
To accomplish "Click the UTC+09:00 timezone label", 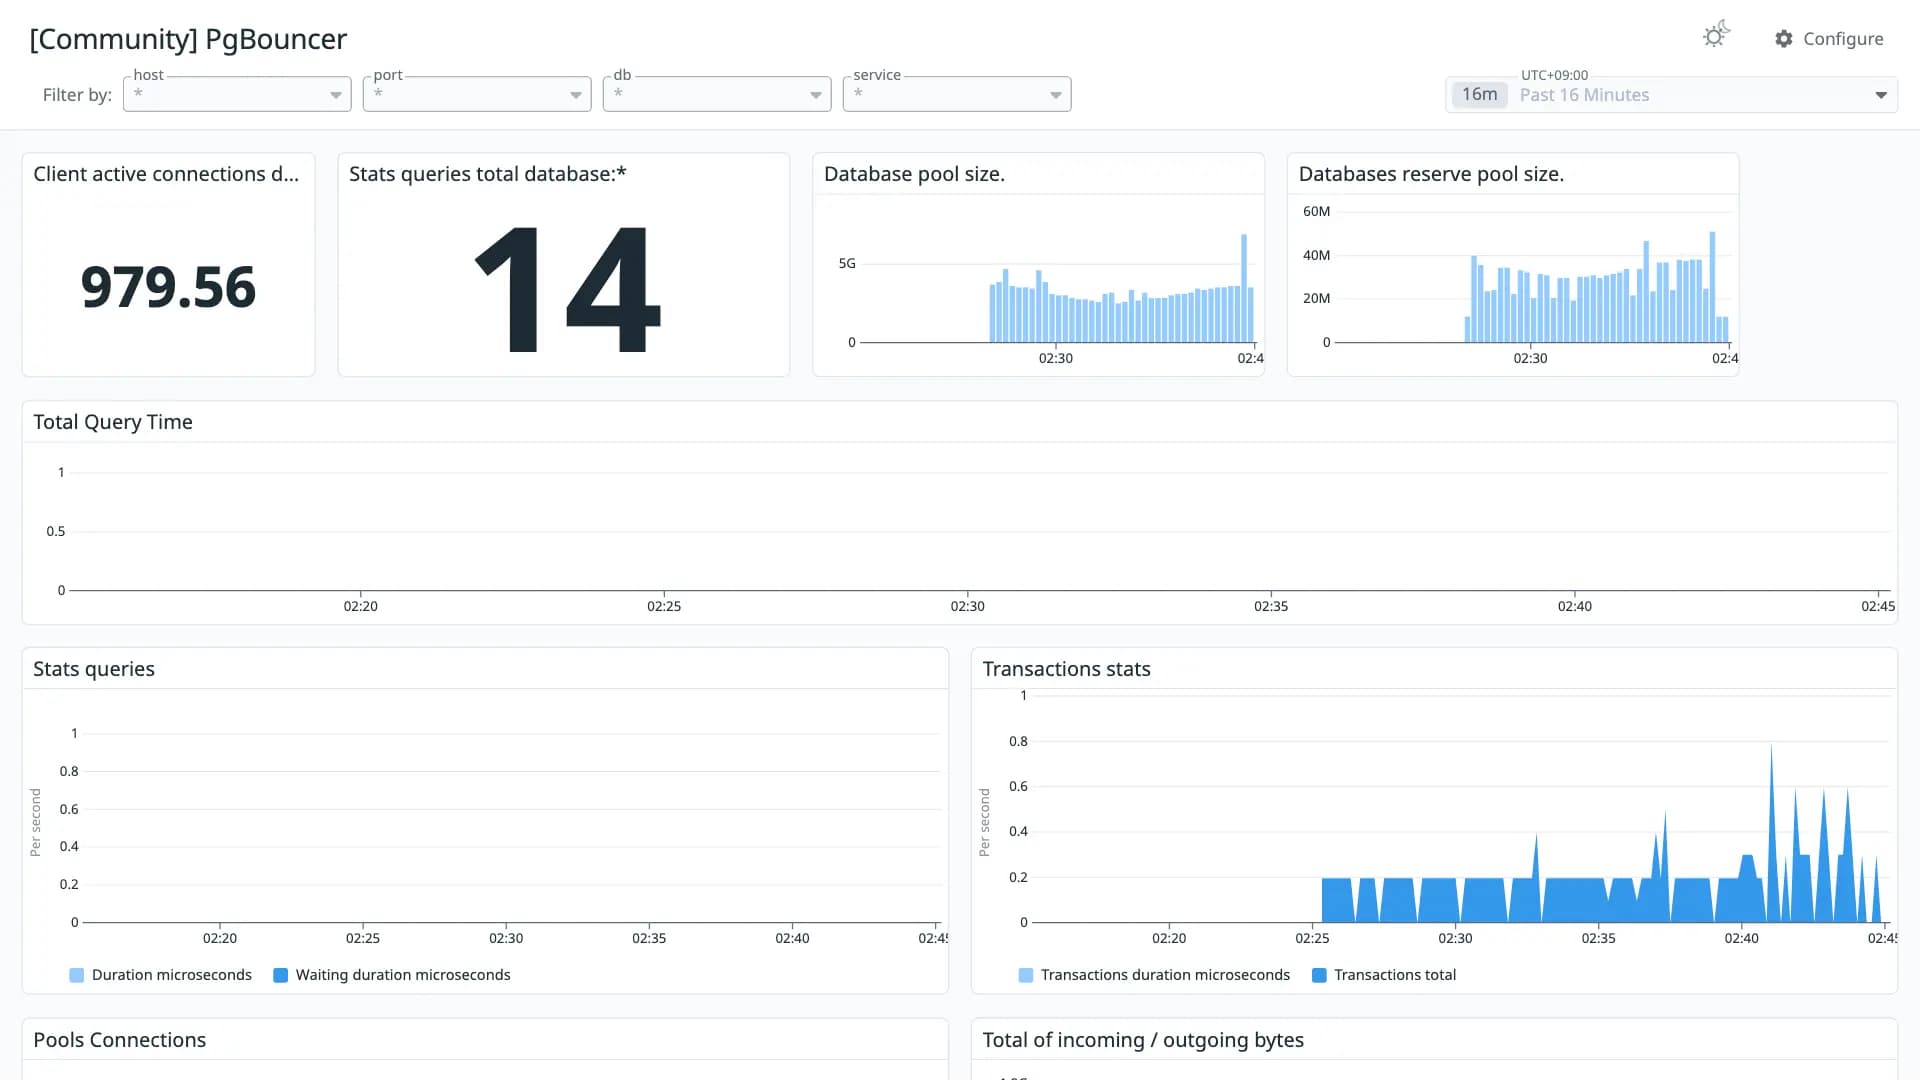I will (x=1554, y=75).
